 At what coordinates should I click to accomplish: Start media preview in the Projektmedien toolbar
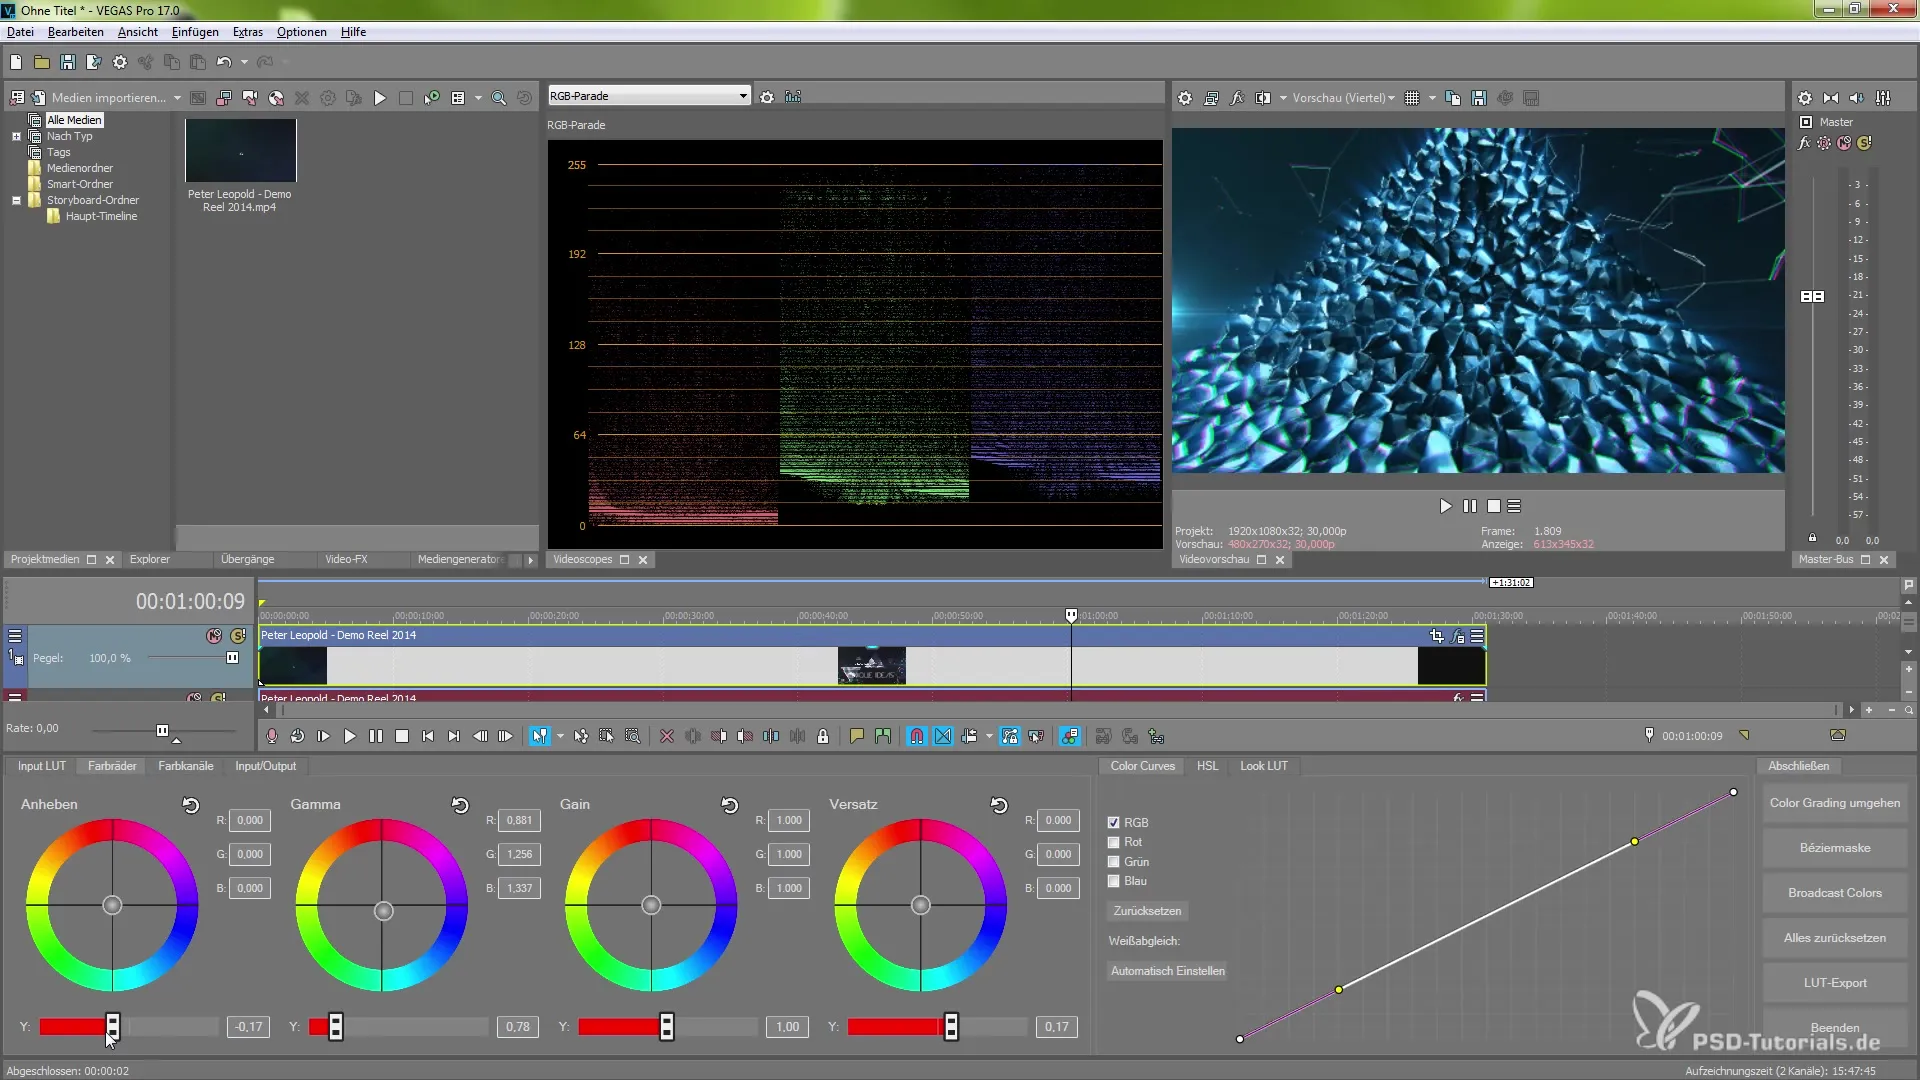380,98
